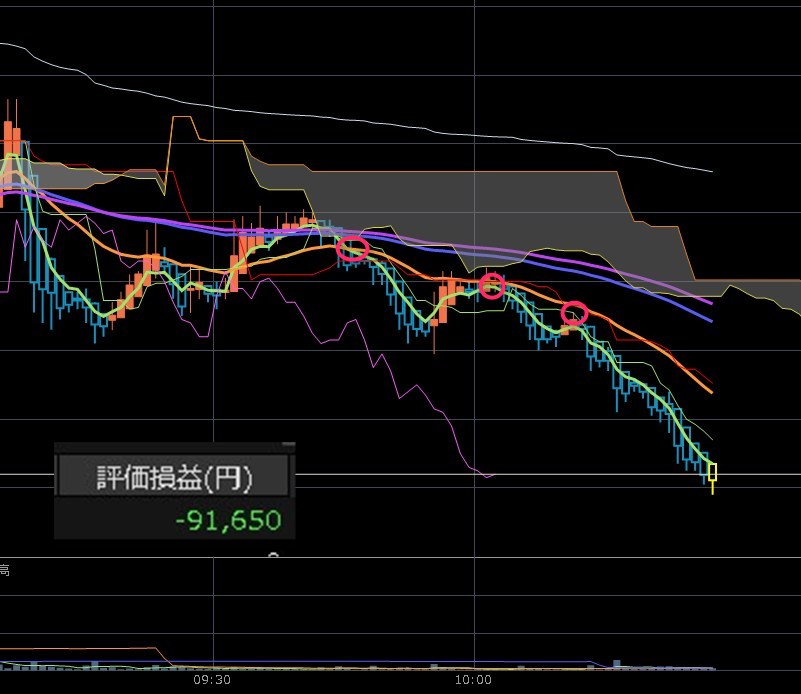Image resolution: width=801 pixels, height=694 pixels.
Task: Click the tall orange candlestick at top left
Action: 12,138
